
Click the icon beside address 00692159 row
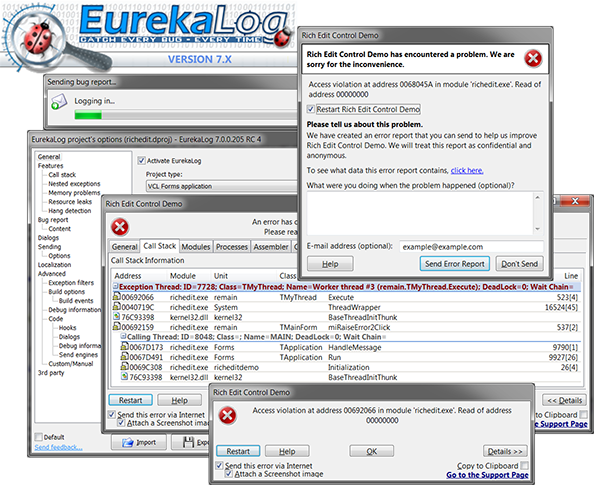tap(117, 327)
